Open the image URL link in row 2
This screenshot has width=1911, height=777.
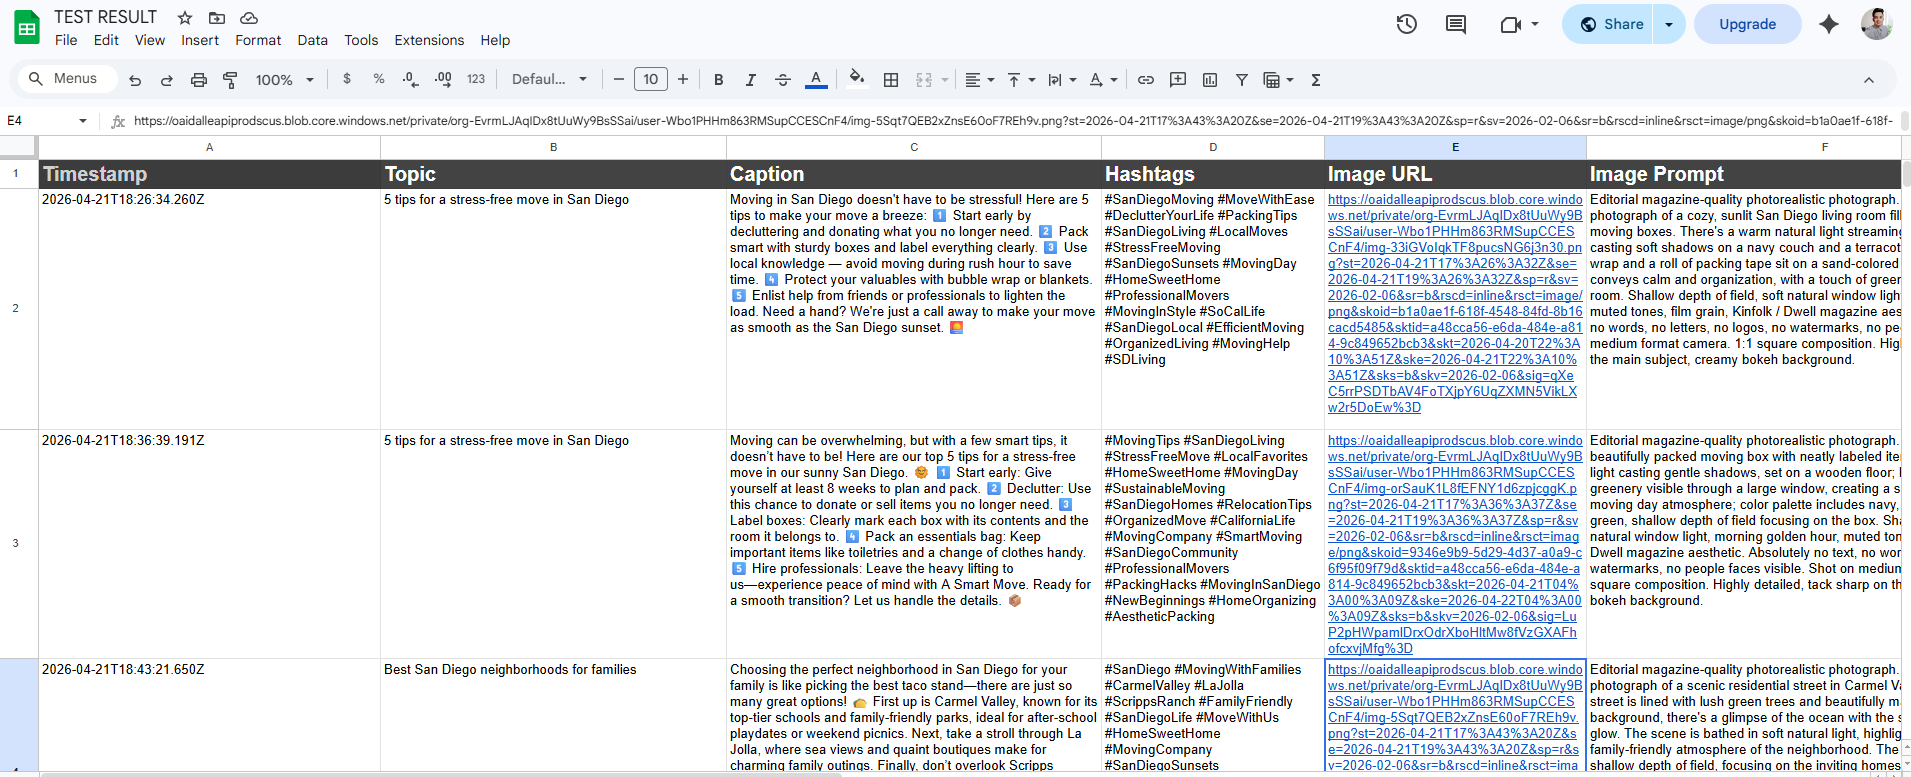click(x=1455, y=303)
